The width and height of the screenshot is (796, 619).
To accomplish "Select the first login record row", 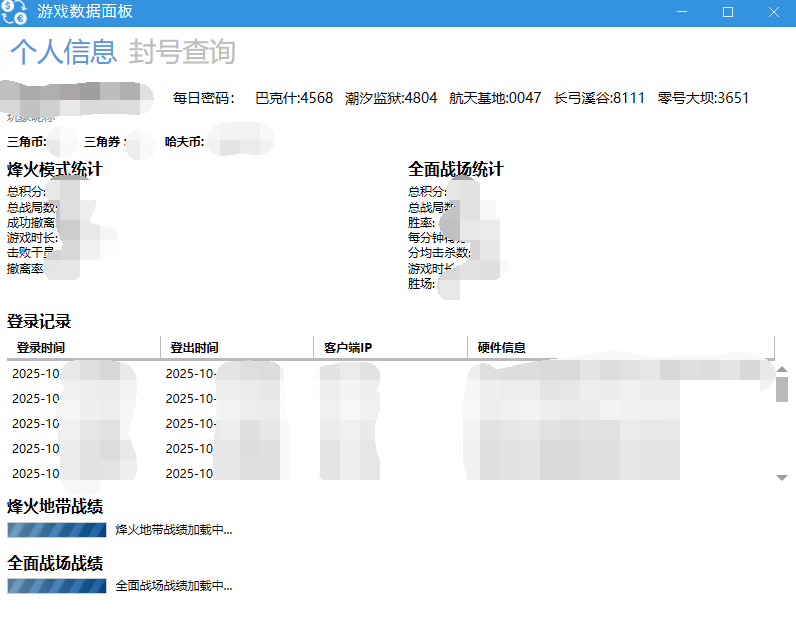I will (390, 373).
